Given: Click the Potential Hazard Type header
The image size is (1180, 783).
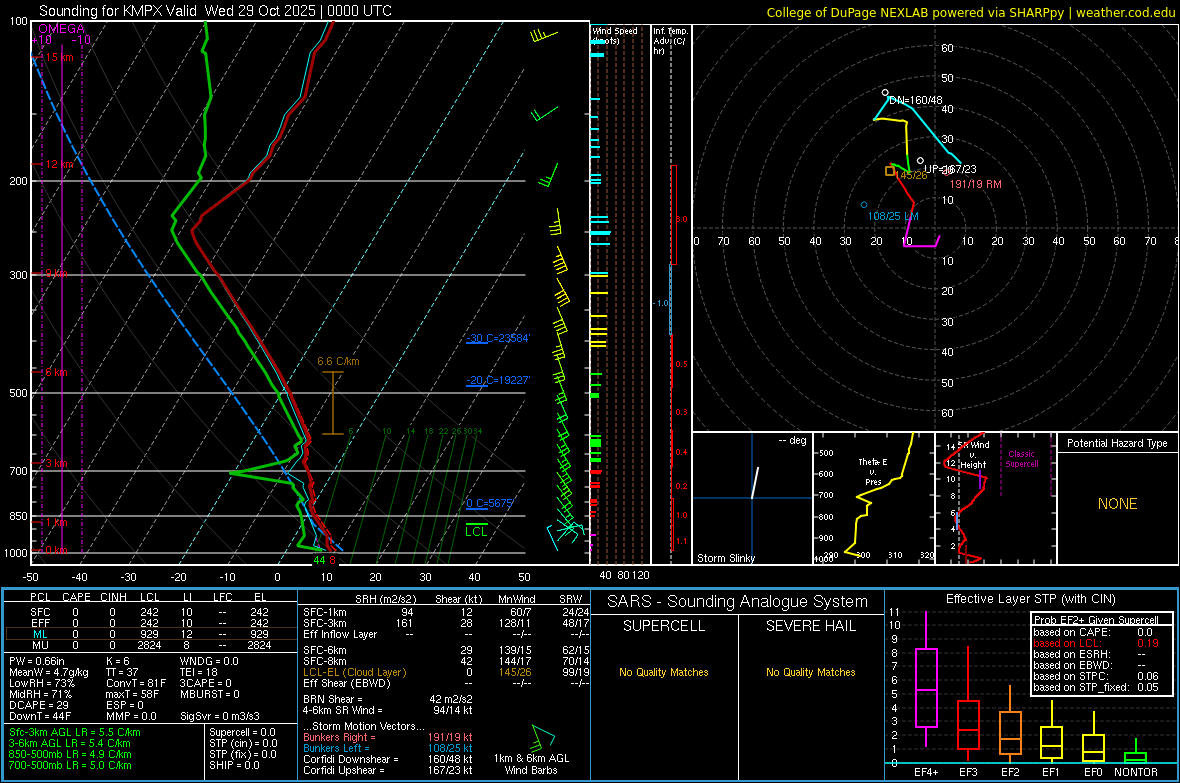Looking at the screenshot, I should [x=1118, y=443].
